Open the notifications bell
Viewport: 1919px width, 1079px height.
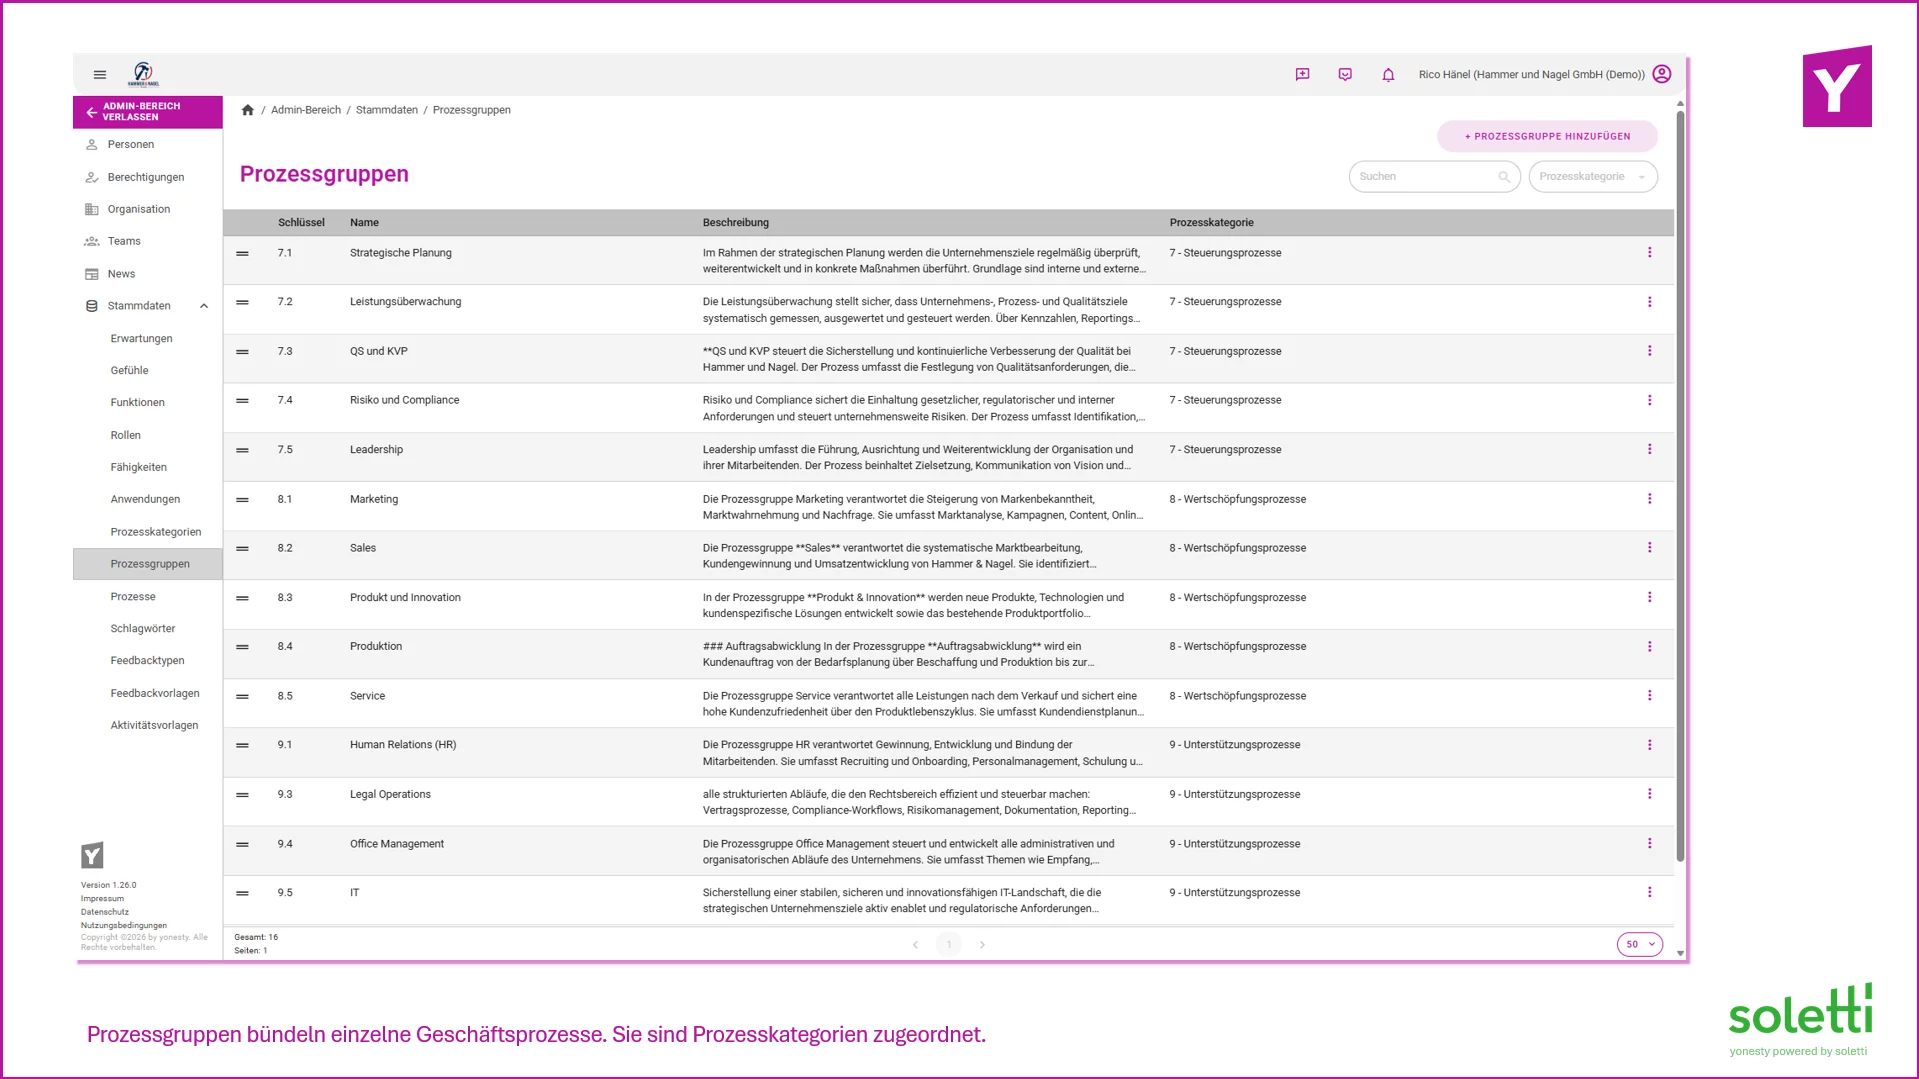tap(1388, 75)
